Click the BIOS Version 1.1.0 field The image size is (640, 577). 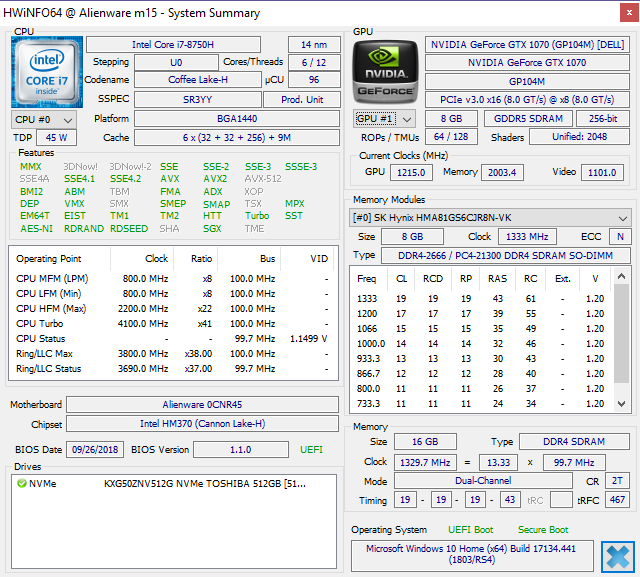(241, 450)
